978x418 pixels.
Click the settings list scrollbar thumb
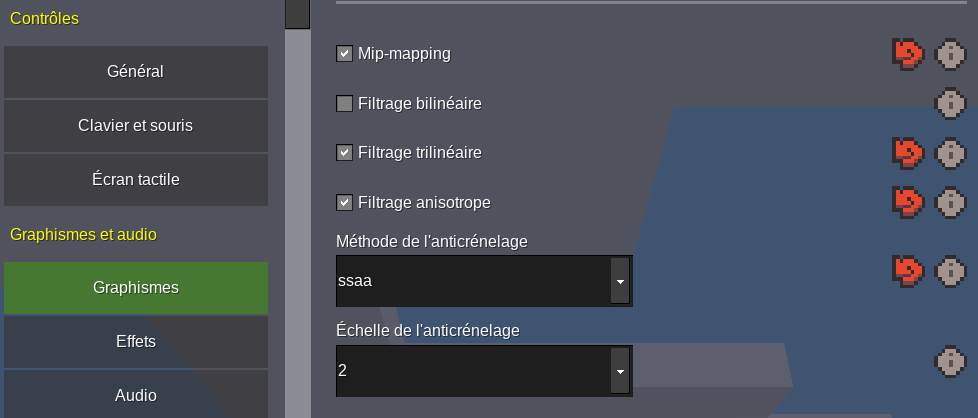click(x=297, y=12)
